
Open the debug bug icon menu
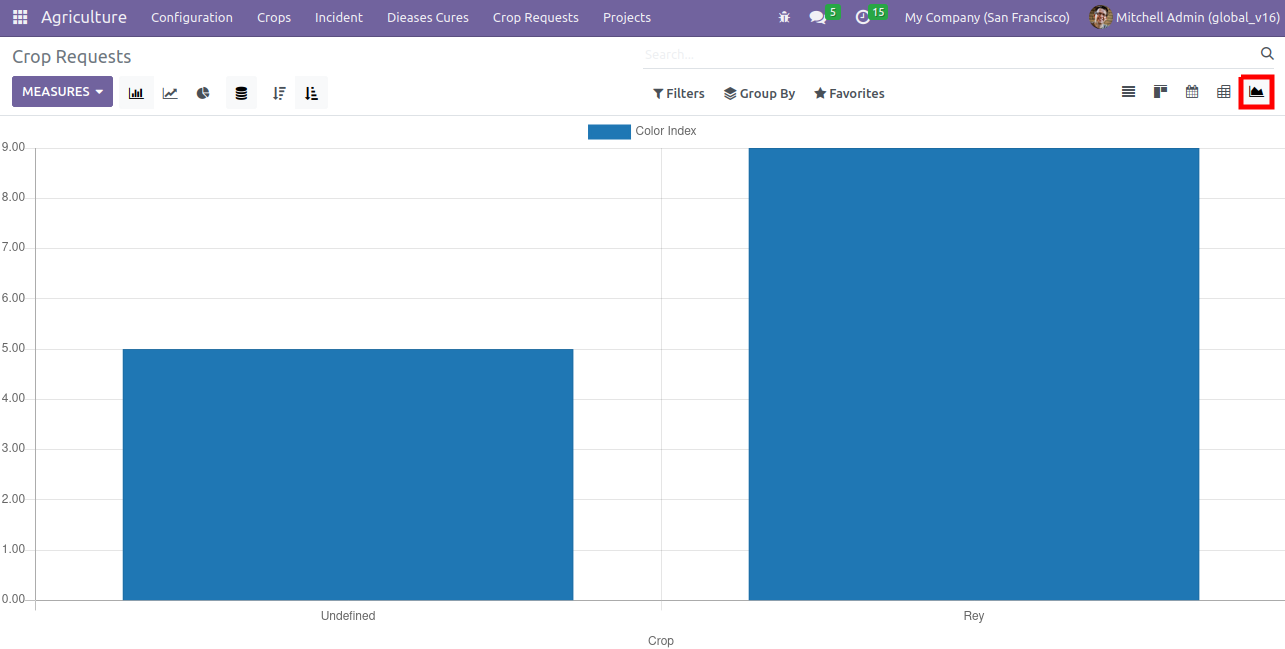tap(784, 18)
